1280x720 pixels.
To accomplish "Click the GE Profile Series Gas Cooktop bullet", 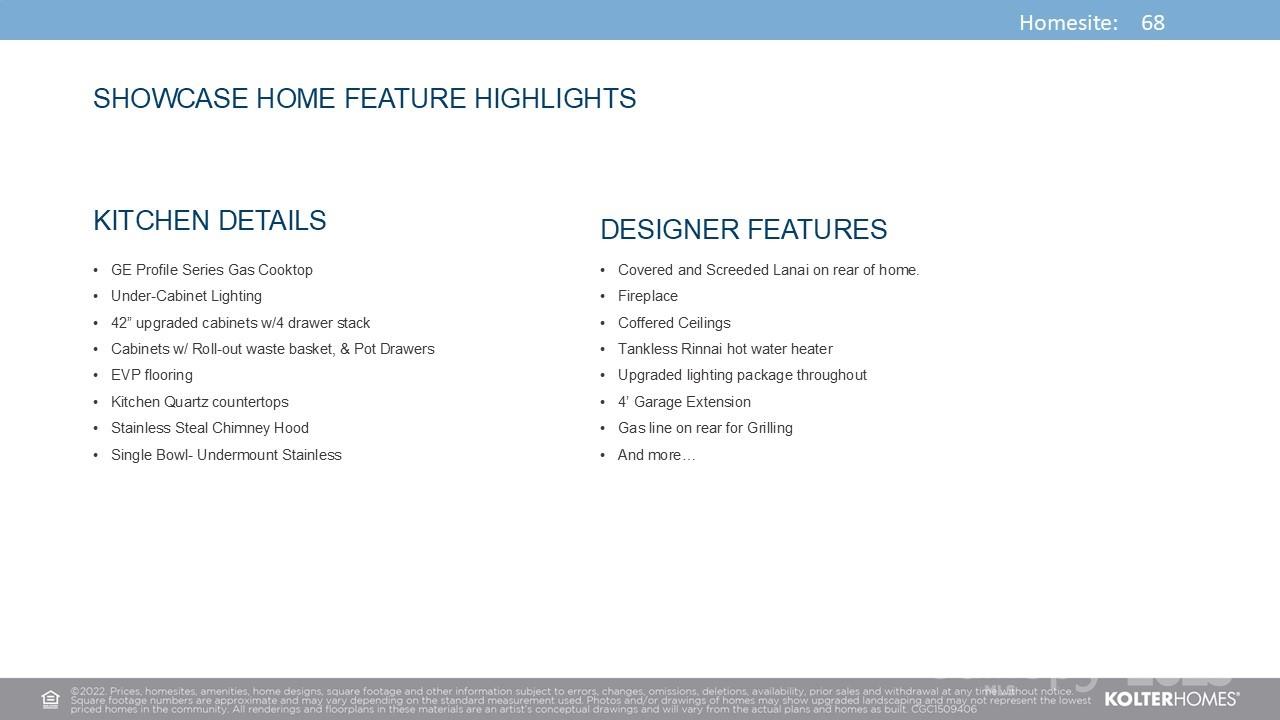I will (x=211, y=270).
